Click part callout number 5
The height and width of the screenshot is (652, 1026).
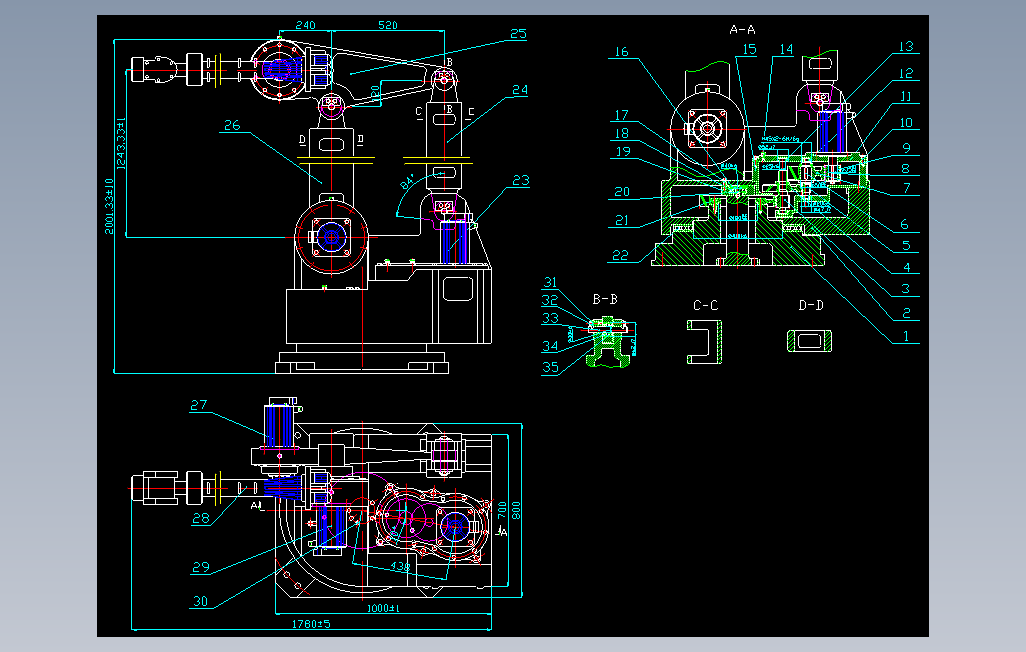(906, 245)
